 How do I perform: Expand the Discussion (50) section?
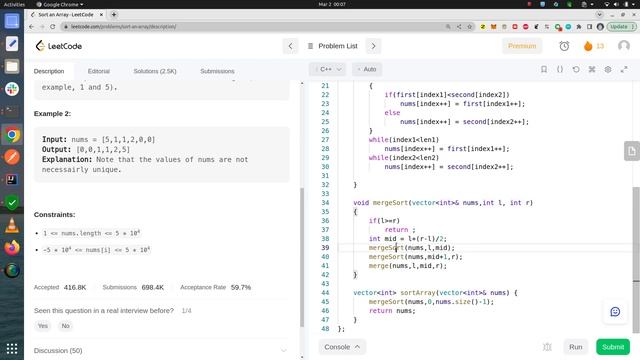click(x=160, y=351)
